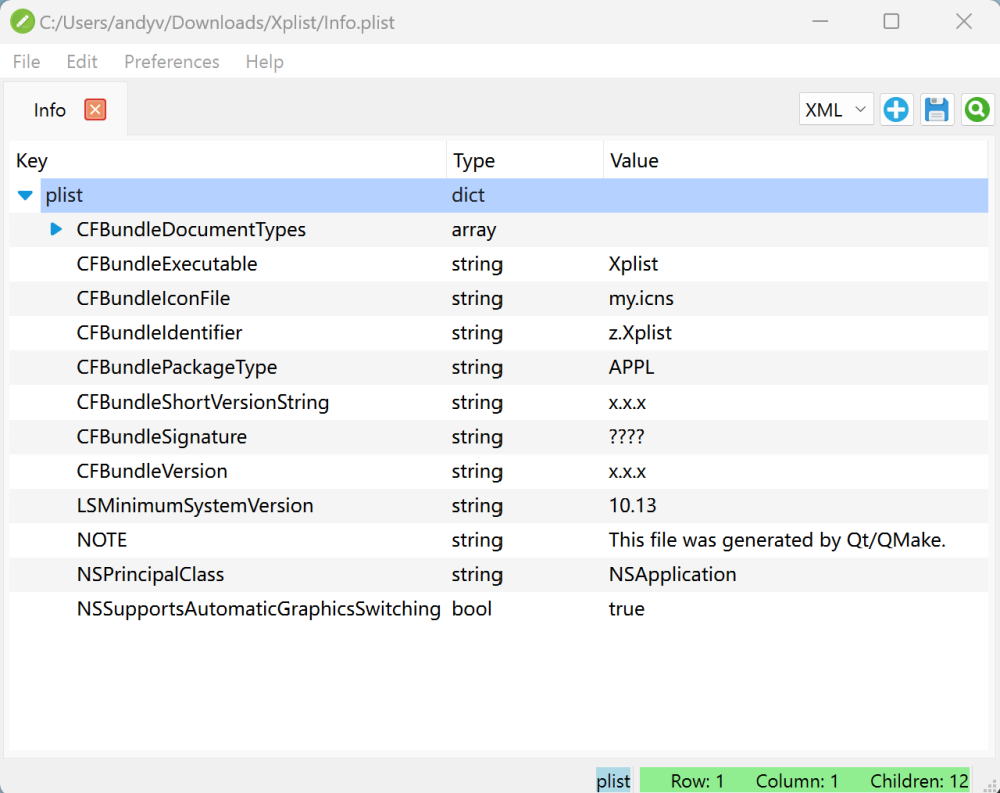Select the NSSupportsAutomaticGraphicsSwitching key

[x=258, y=609]
